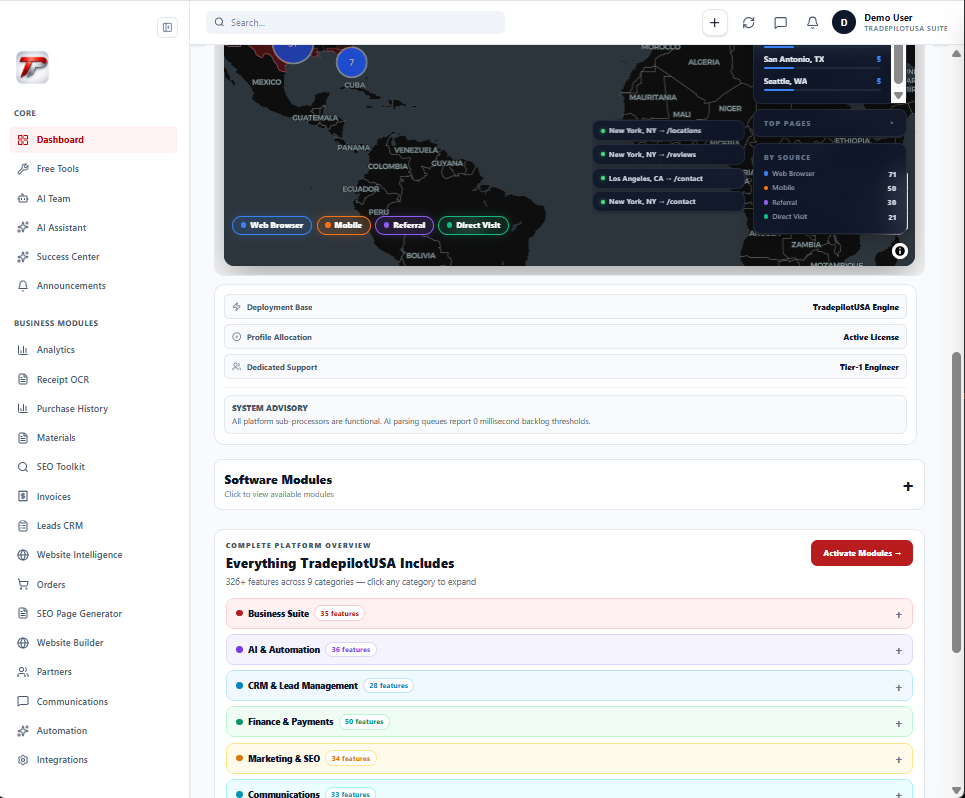
Task: Toggle the Mobile source filter
Action: 344,226
